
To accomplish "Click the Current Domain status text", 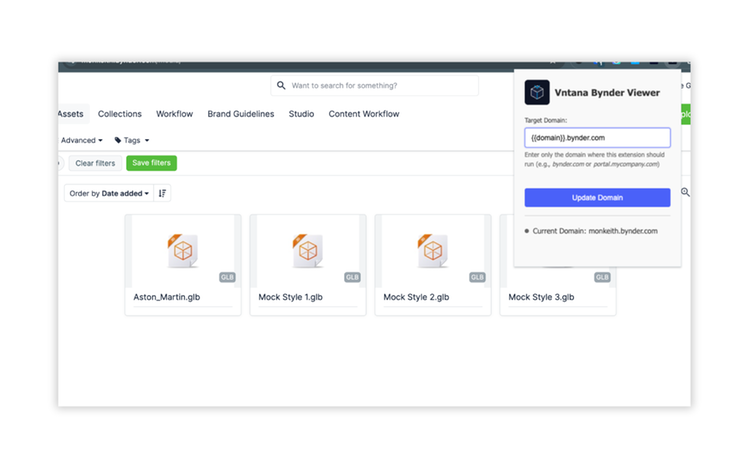I will pos(595,231).
